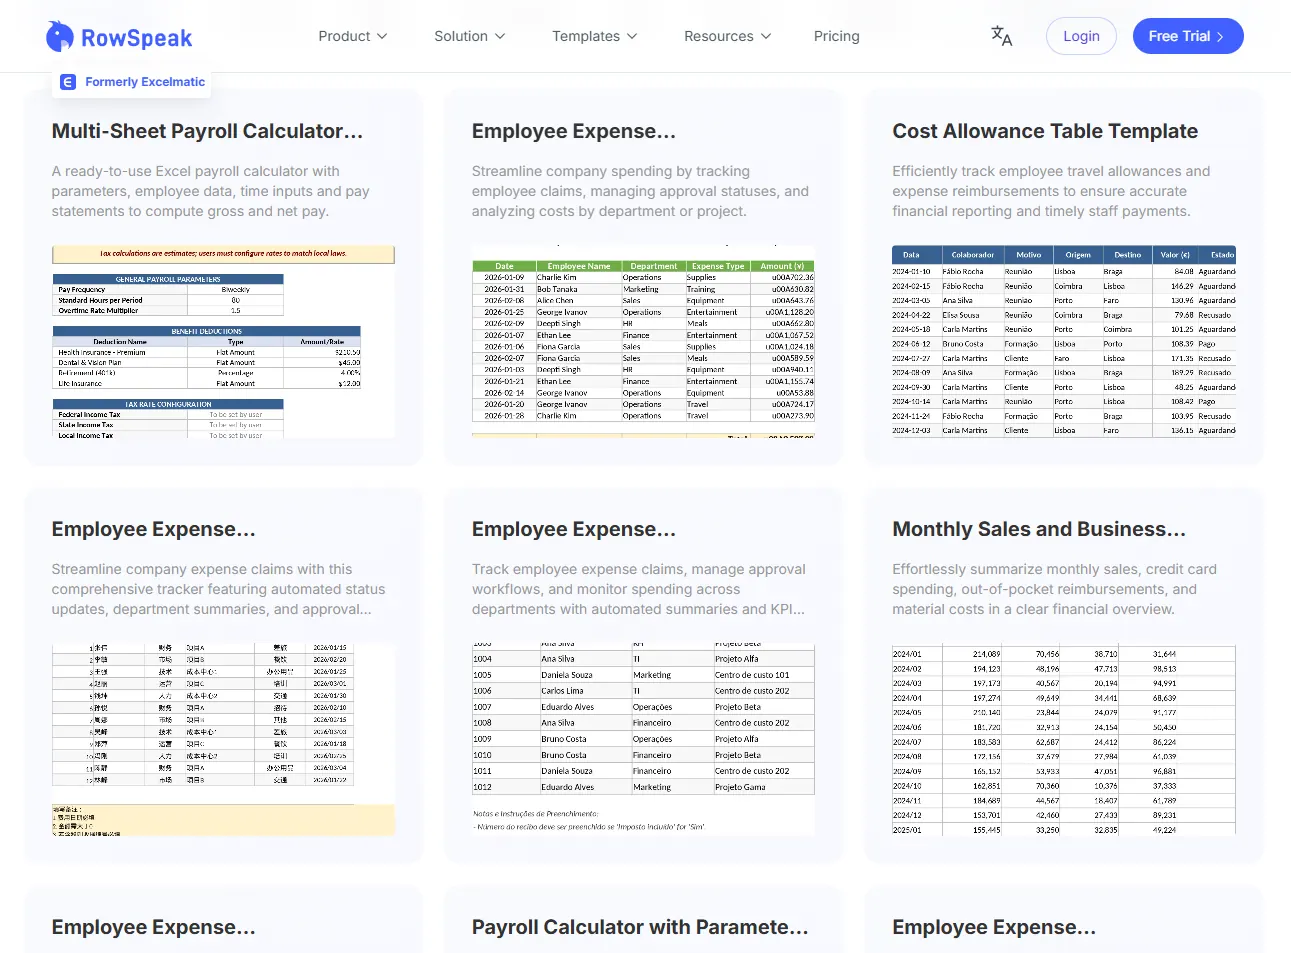Click the payroll calculator spreadsheet preview
This screenshot has width=1291, height=953.
pos(223,341)
